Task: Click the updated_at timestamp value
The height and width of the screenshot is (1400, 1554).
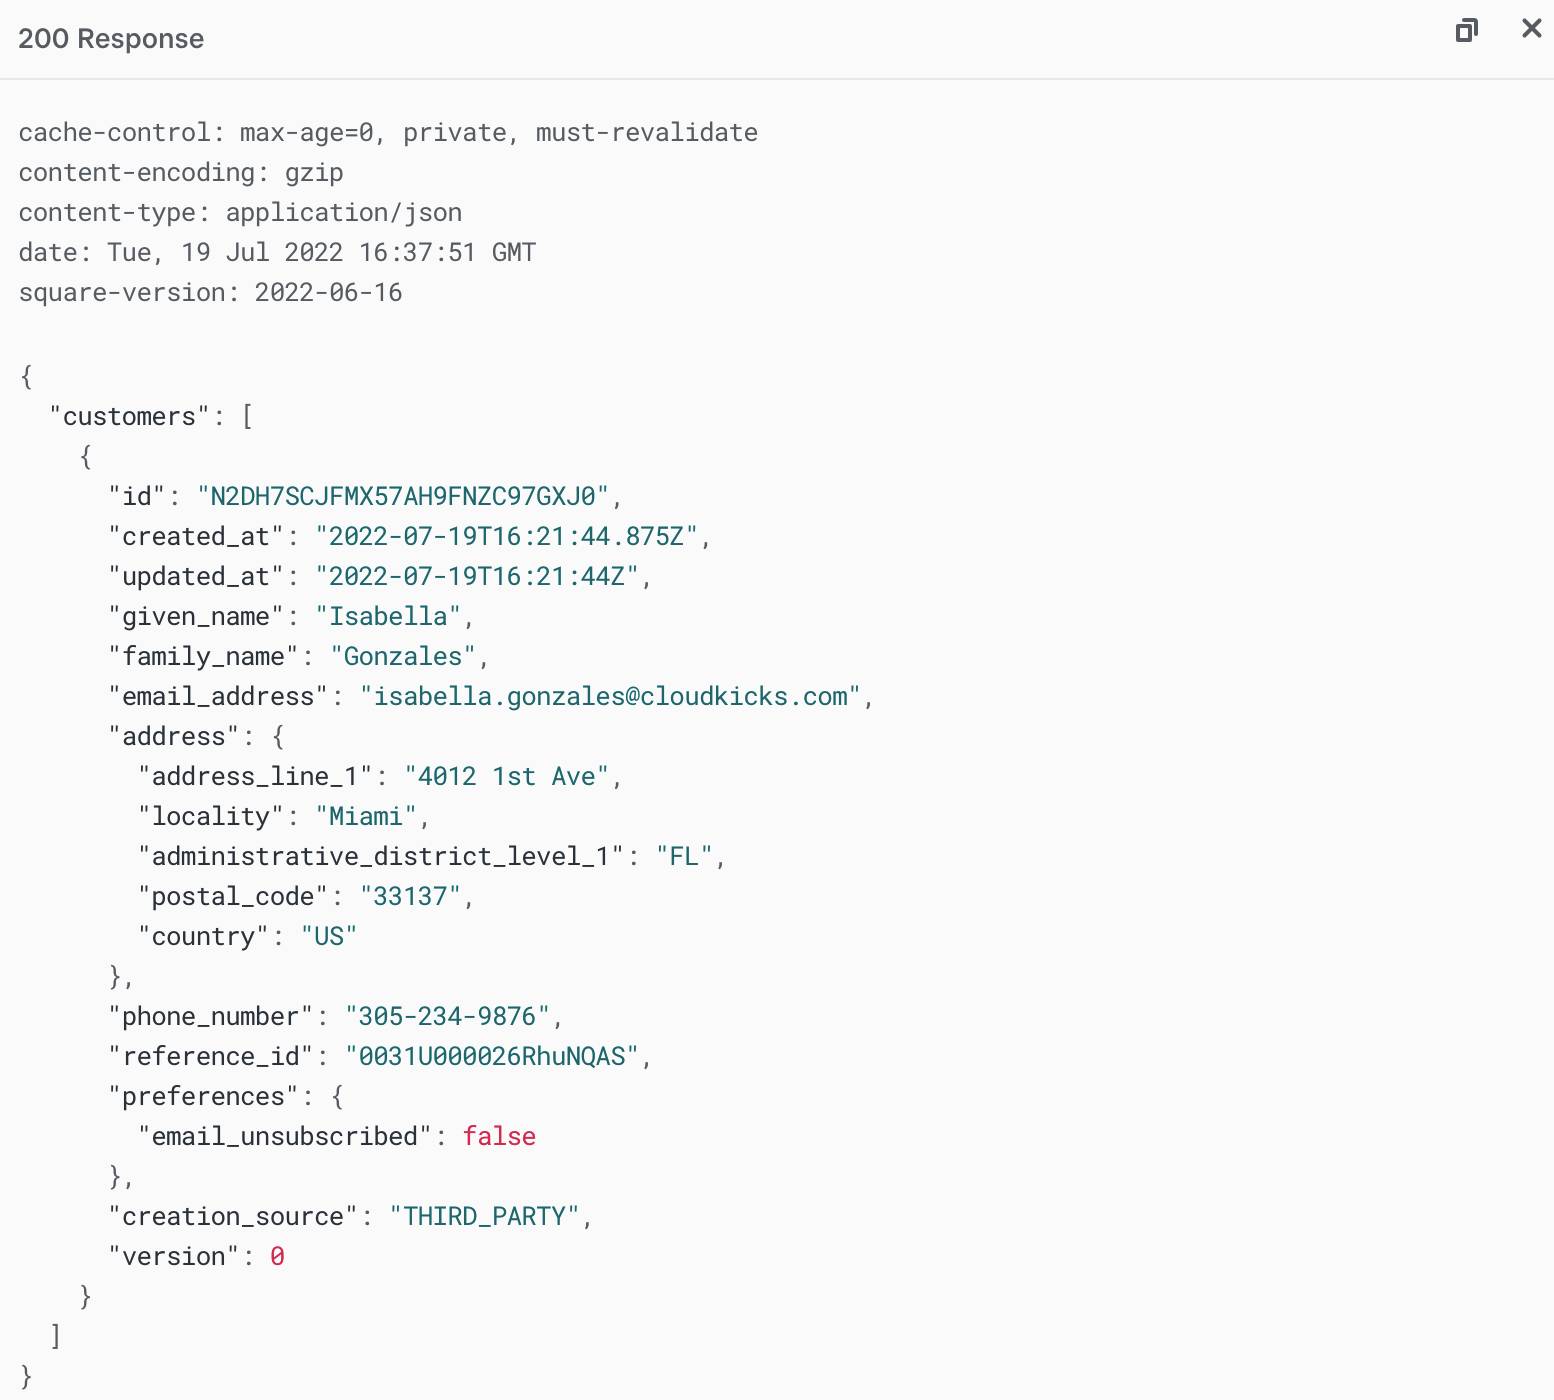Action: (x=477, y=576)
